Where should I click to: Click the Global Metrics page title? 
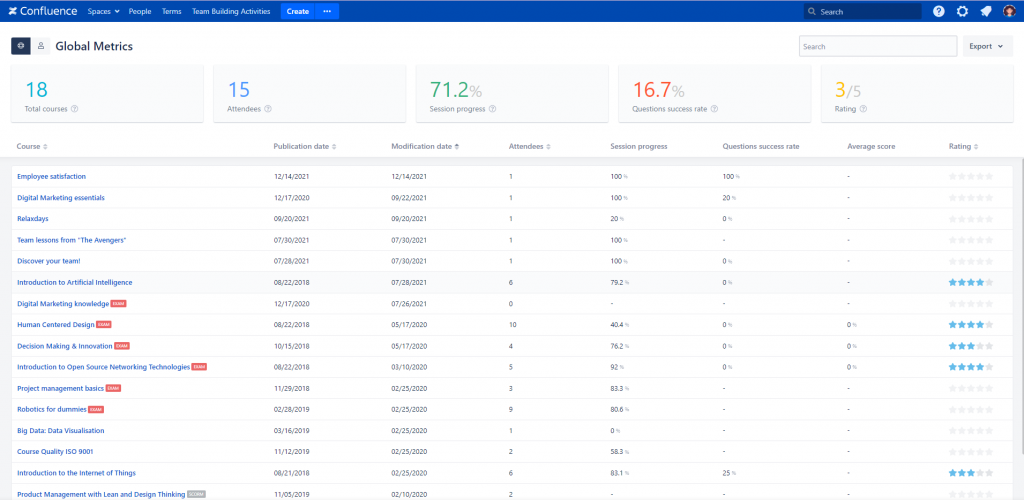(94, 46)
